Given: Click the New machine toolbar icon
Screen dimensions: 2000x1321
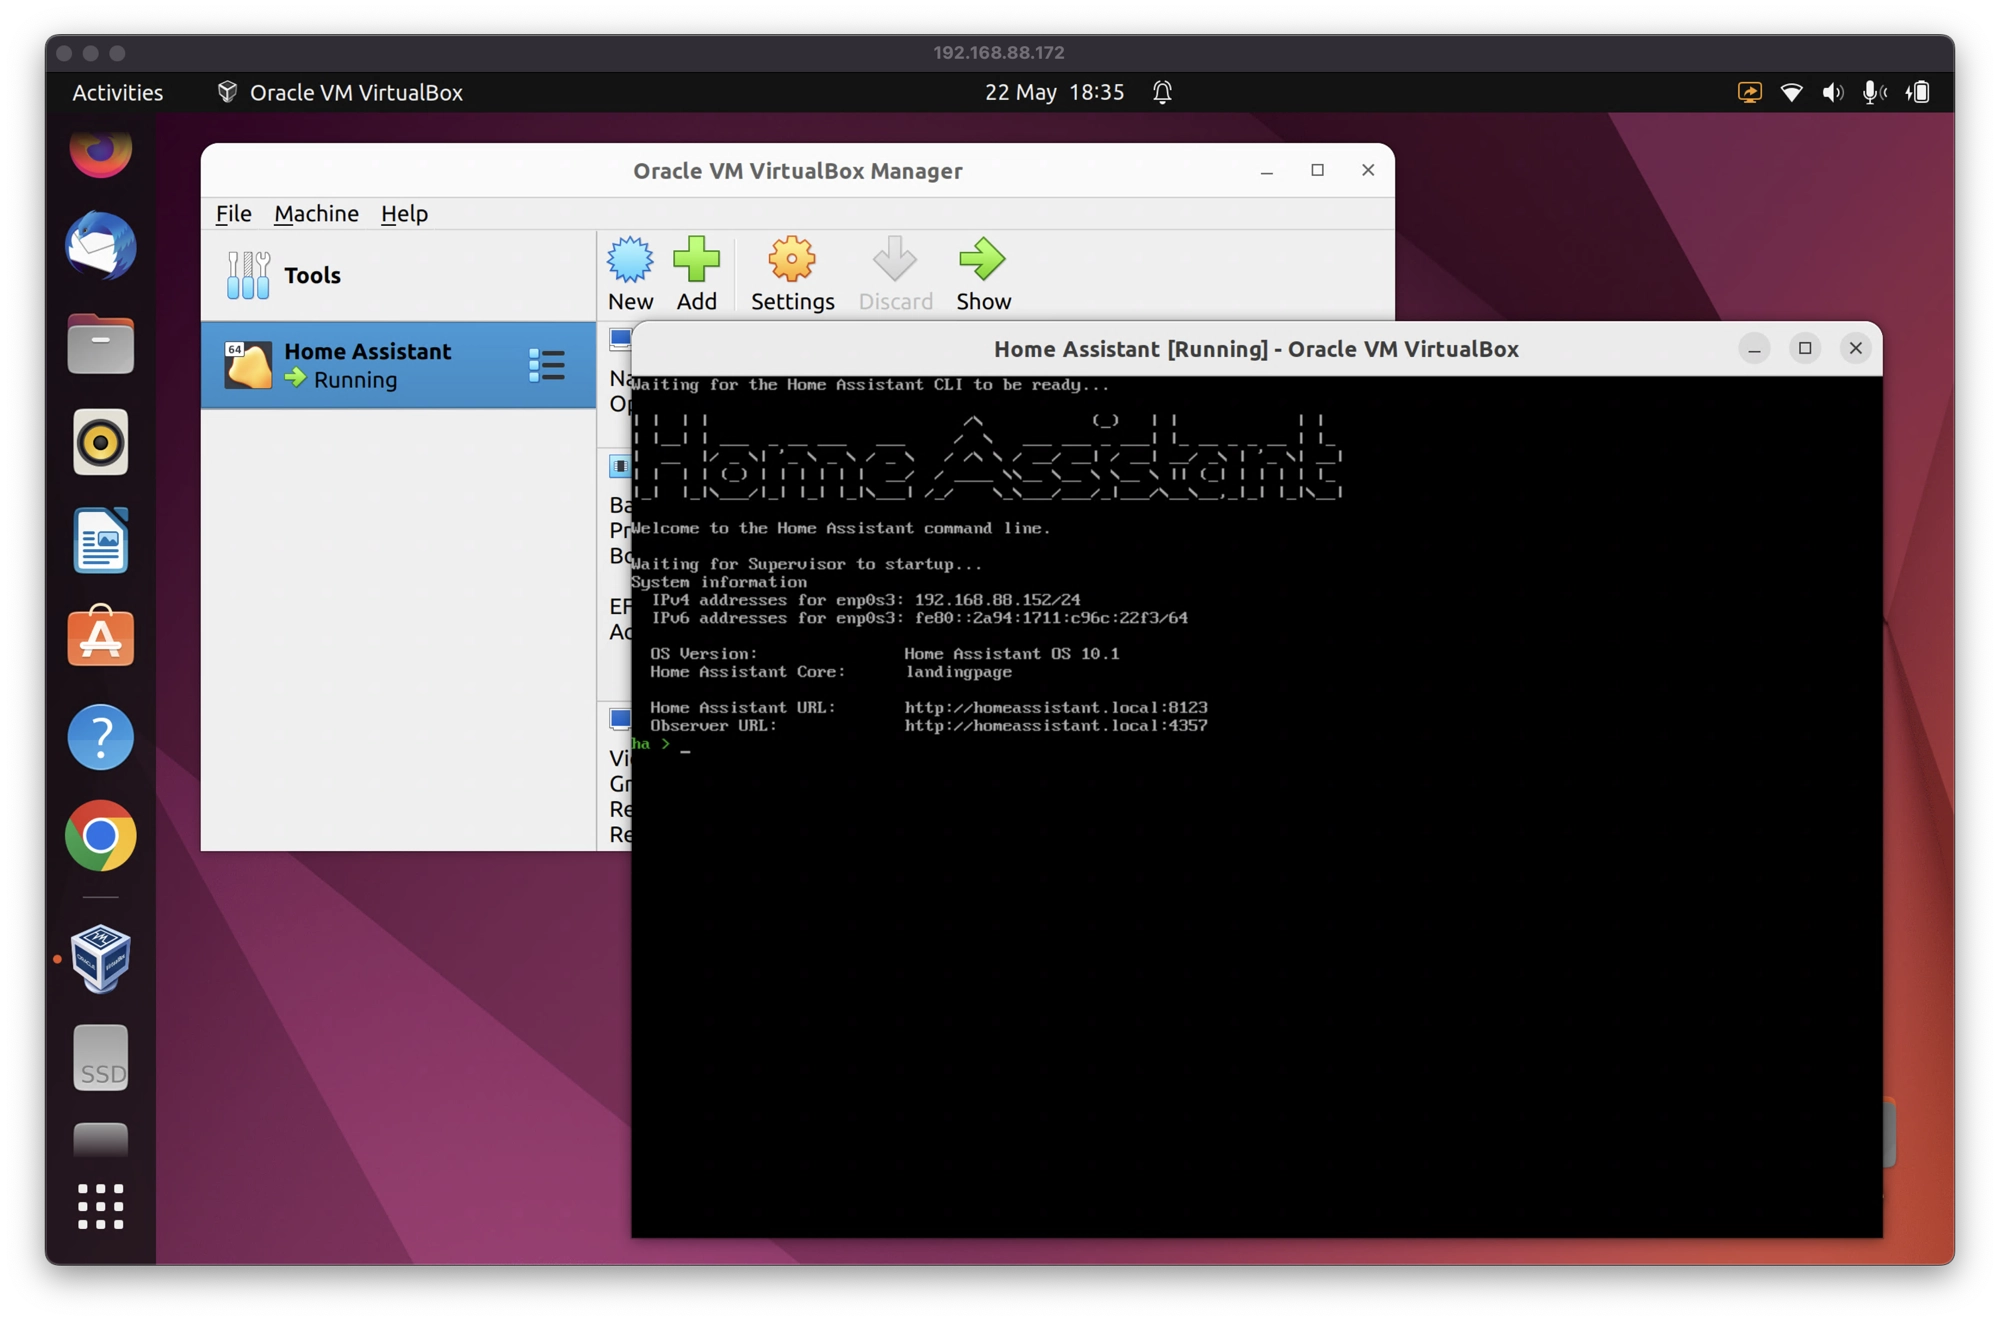Looking at the screenshot, I should click(x=630, y=274).
